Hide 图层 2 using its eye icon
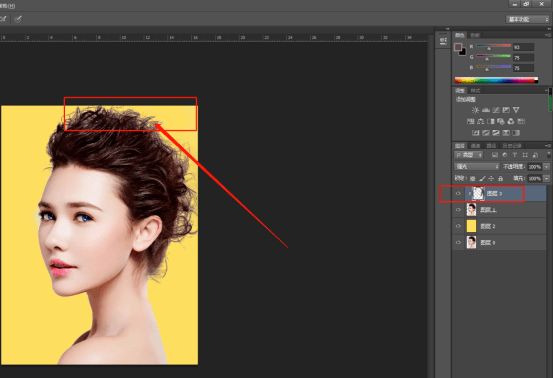 pyautogui.click(x=458, y=226)
